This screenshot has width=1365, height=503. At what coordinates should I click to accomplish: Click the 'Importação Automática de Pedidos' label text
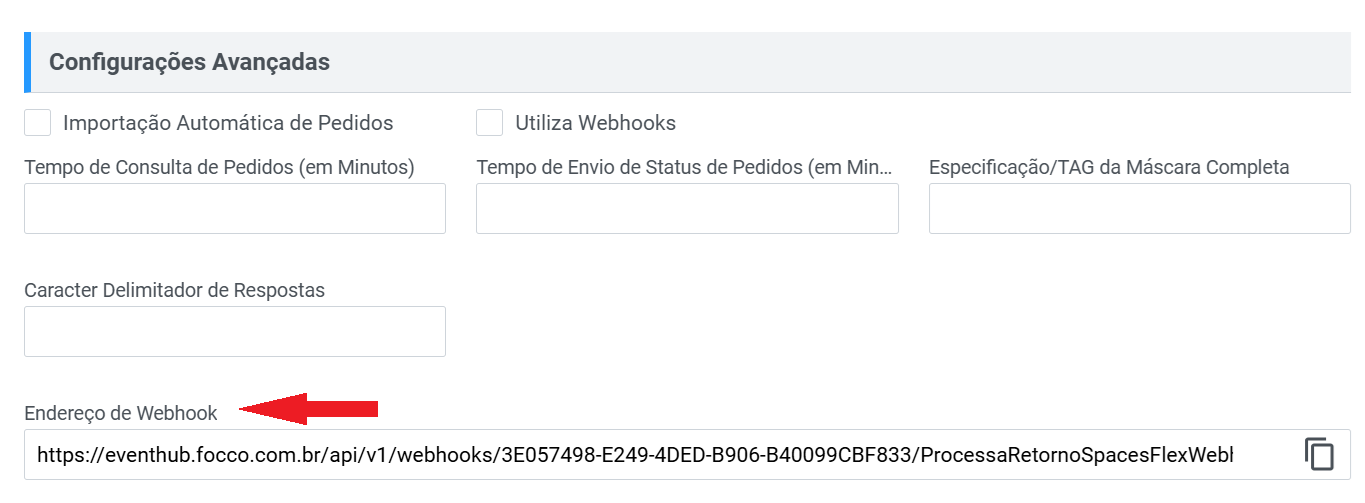click(x=228, y=123)
